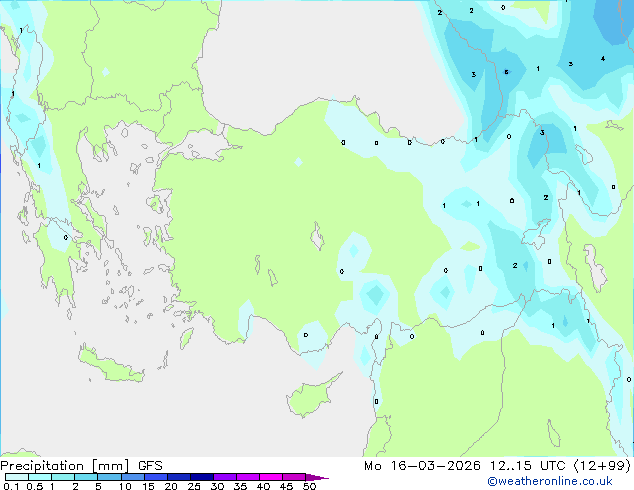Click the 'GFS' model label
634x490 pixels.
(150, 466)
